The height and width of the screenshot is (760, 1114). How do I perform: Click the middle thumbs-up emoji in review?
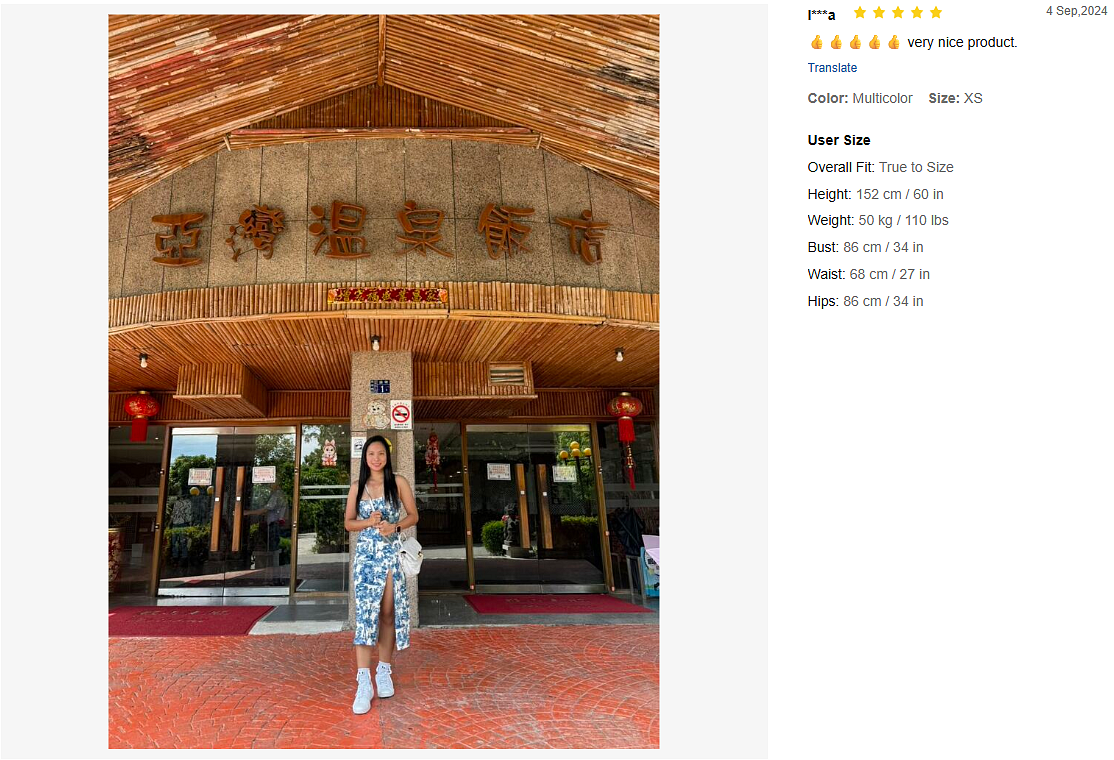tap(855, 43)
